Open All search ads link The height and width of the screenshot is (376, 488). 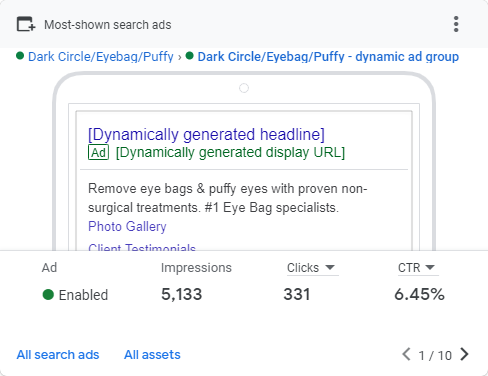(58, 355)
